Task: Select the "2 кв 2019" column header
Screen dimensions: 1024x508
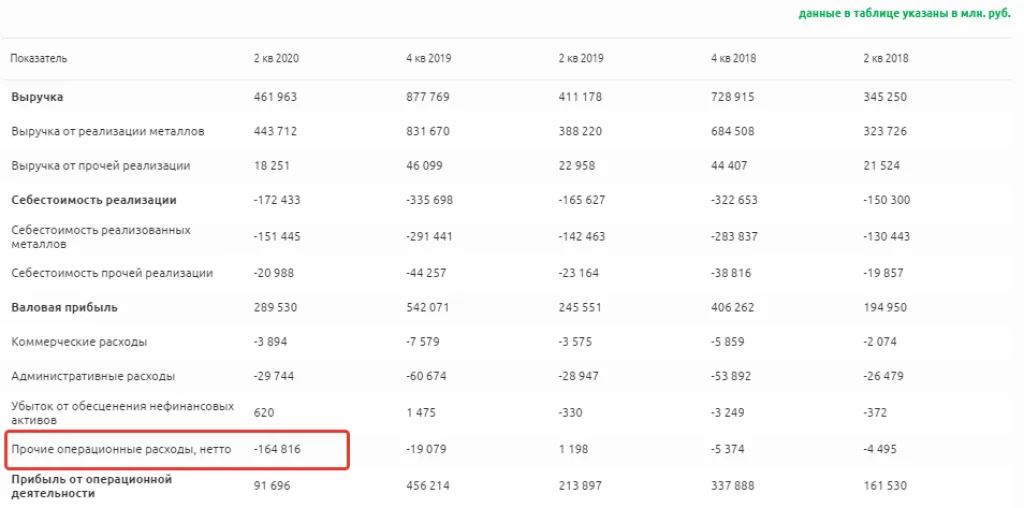Action: coord(581,58)
